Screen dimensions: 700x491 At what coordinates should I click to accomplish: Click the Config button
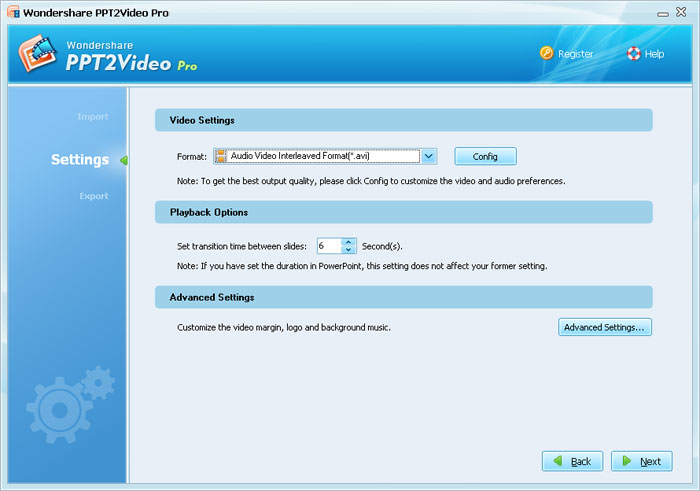(485, 156)
